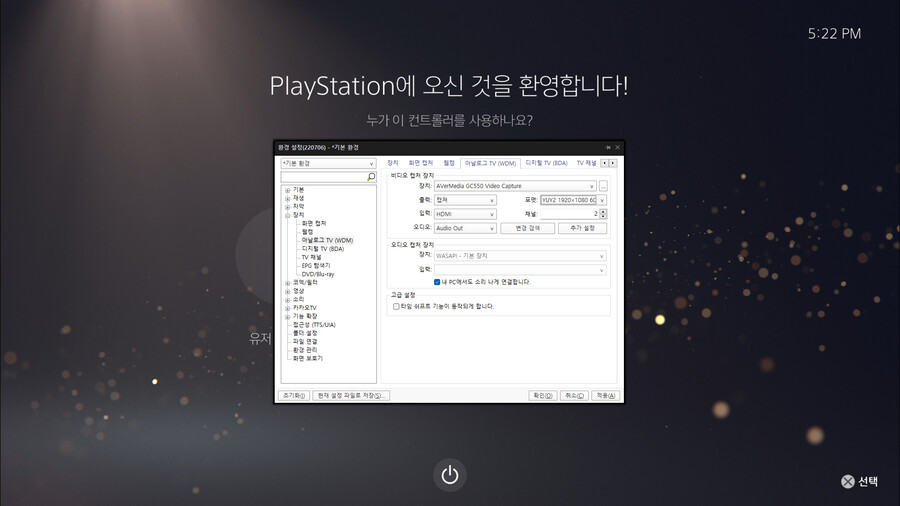Open the 포맷 dropdown showing YUY2 1920×1080
Viewport: 900px width, 506px height.
(x=573, y=200)
